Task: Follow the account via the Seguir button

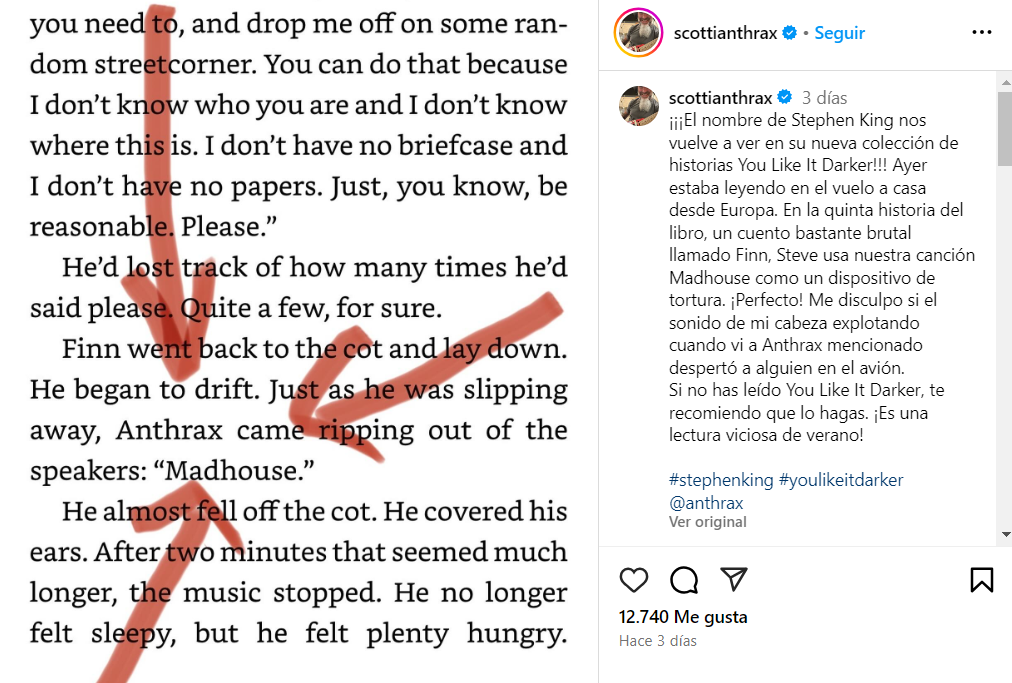Action: [839, 33]
